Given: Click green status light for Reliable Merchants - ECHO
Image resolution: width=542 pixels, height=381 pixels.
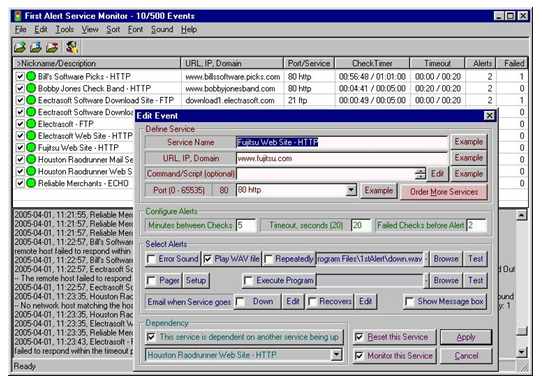Looking at the screenshot, I should click(x=31, y=183).
